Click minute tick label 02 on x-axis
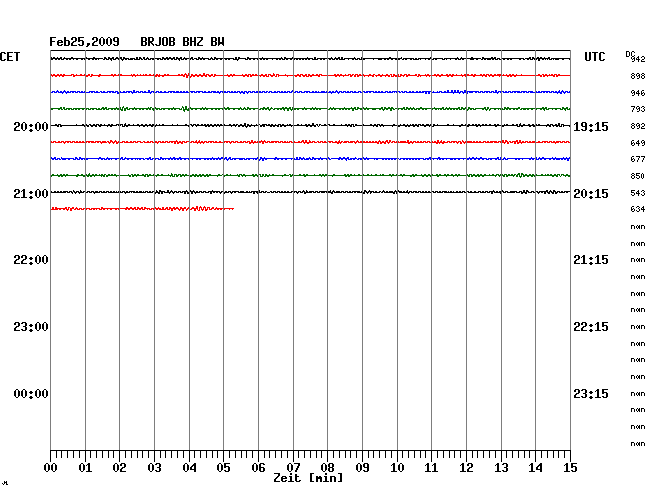 coord(119,468)
